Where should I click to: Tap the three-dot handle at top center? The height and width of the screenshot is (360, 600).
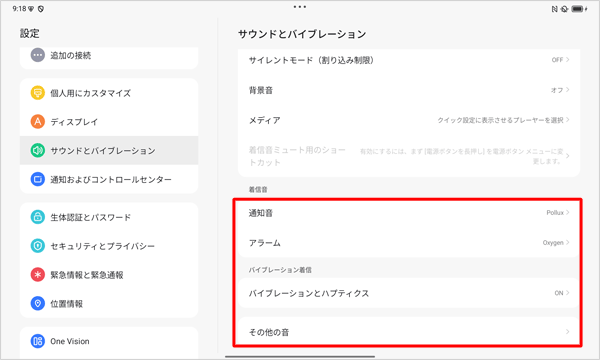pos(300,7)
